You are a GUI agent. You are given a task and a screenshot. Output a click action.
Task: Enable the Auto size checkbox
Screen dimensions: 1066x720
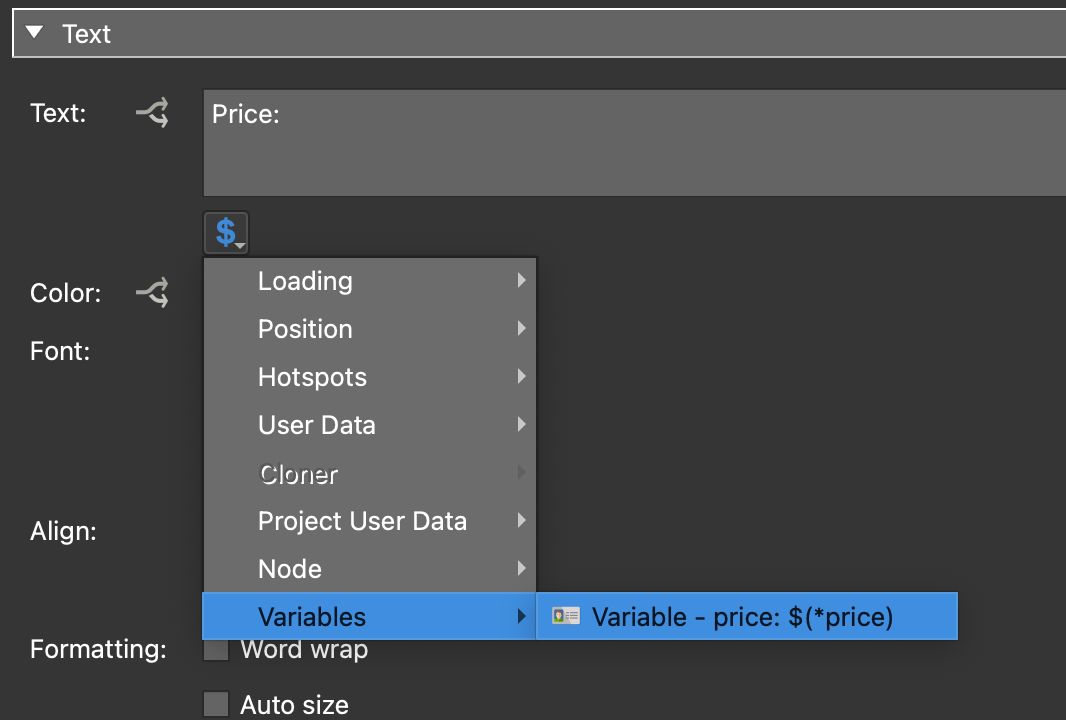[215, 704]
